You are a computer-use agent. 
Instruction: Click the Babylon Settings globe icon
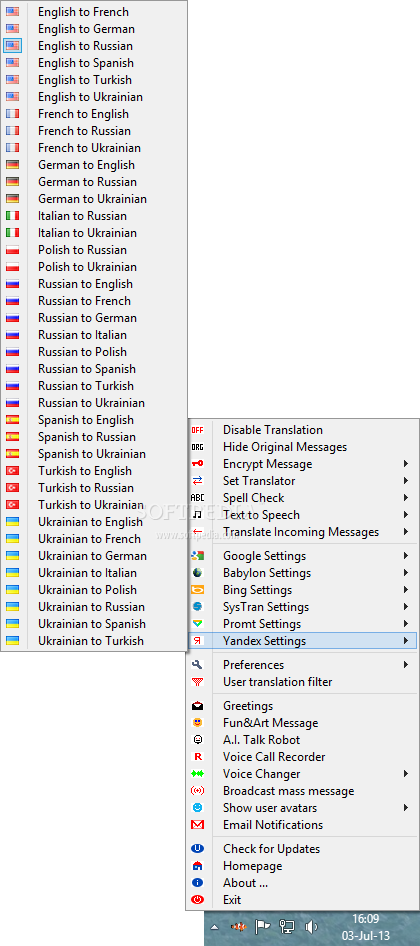click(197, 573)
